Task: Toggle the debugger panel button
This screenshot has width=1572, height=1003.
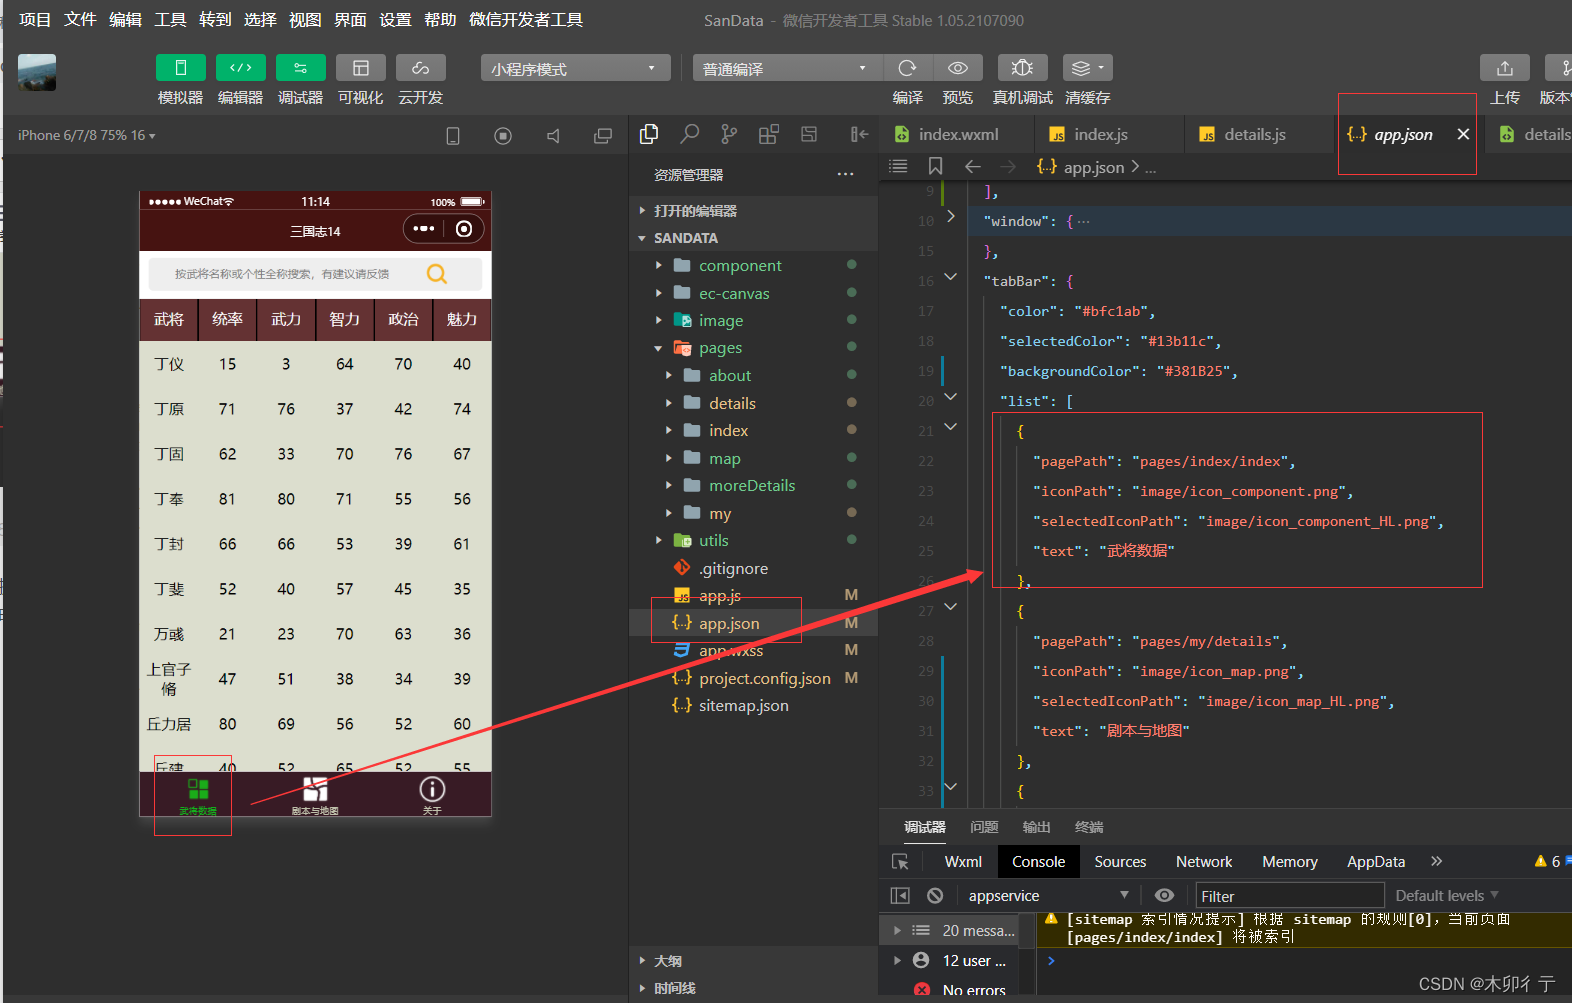Action: [x=301, y=68]
